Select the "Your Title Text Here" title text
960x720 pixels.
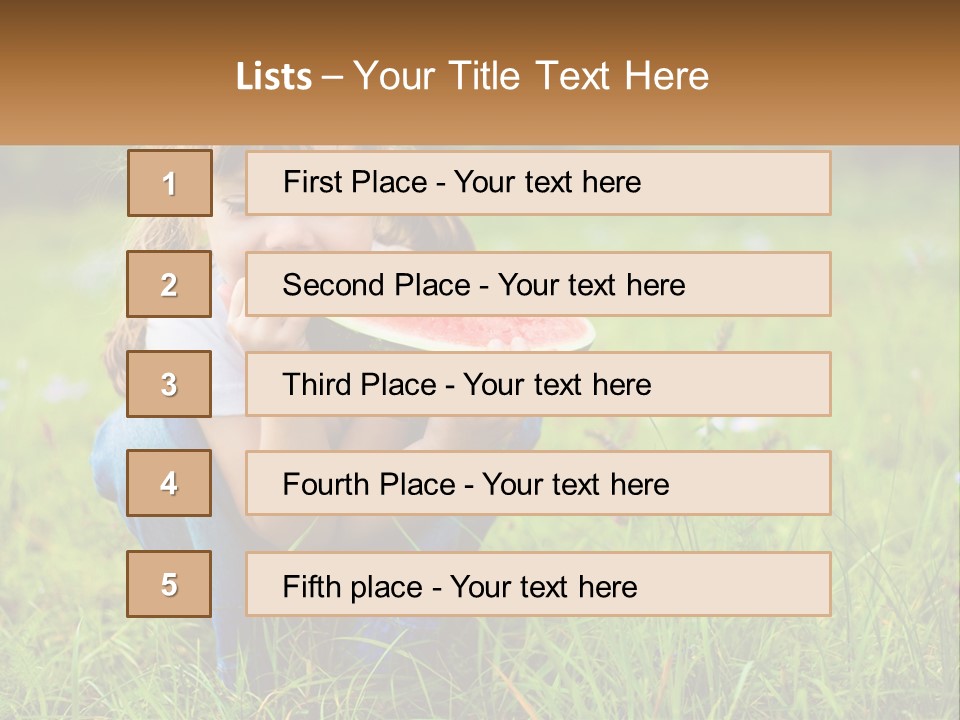(x=531, y=76)
